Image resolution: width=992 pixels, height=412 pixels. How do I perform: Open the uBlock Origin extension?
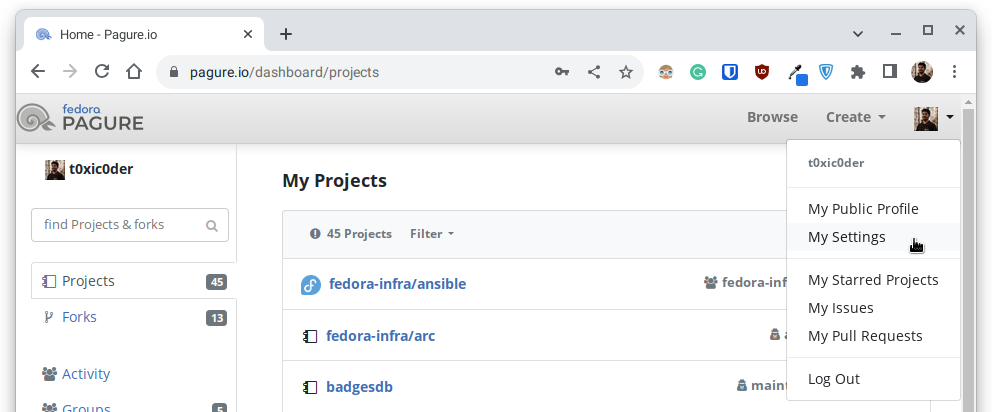point(762,72)
